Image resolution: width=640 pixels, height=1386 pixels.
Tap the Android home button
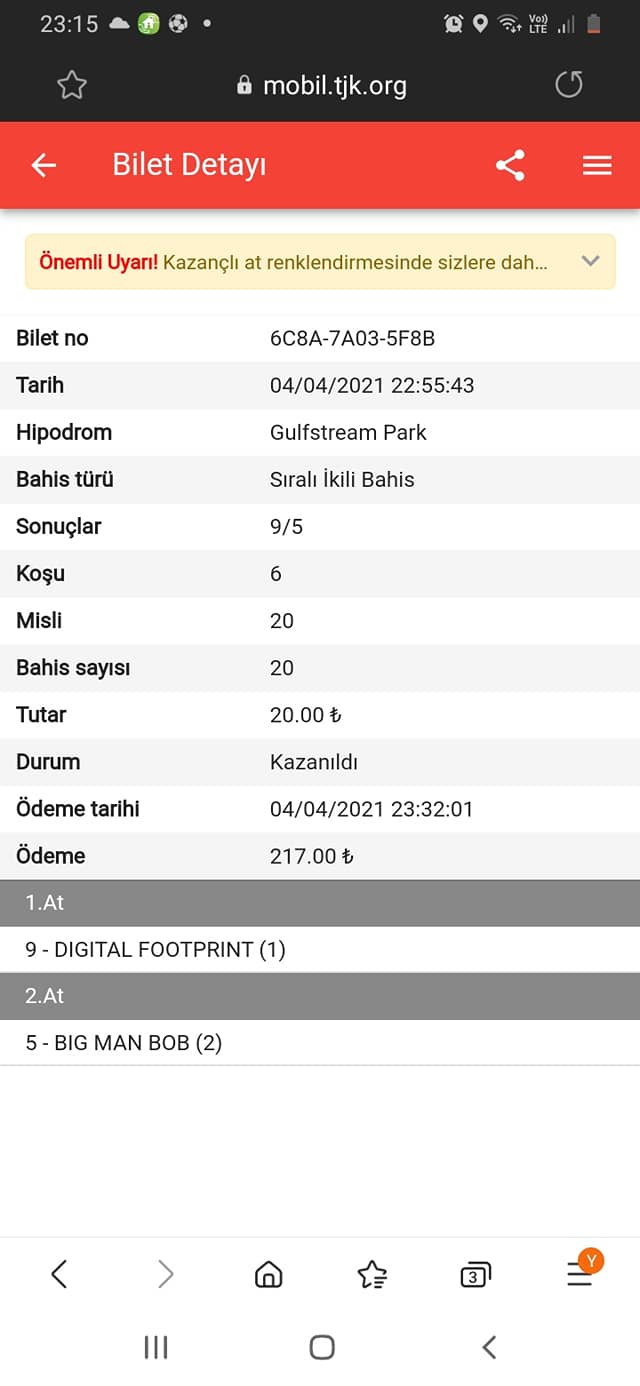(x=322, y=1347)
